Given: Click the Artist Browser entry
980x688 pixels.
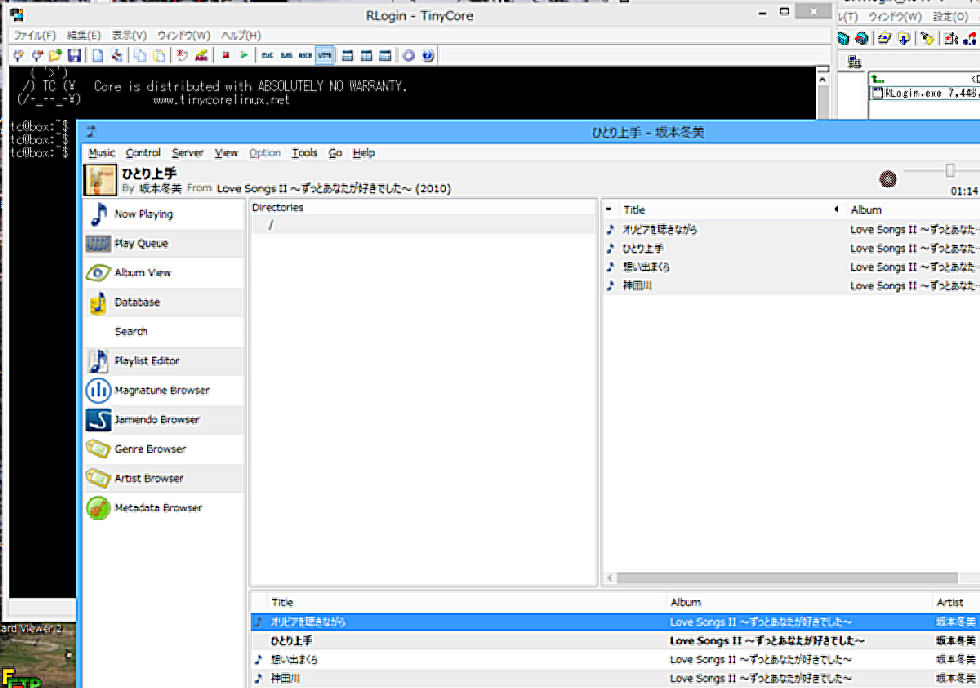Looking at the screenshot, I should (148, 478).
